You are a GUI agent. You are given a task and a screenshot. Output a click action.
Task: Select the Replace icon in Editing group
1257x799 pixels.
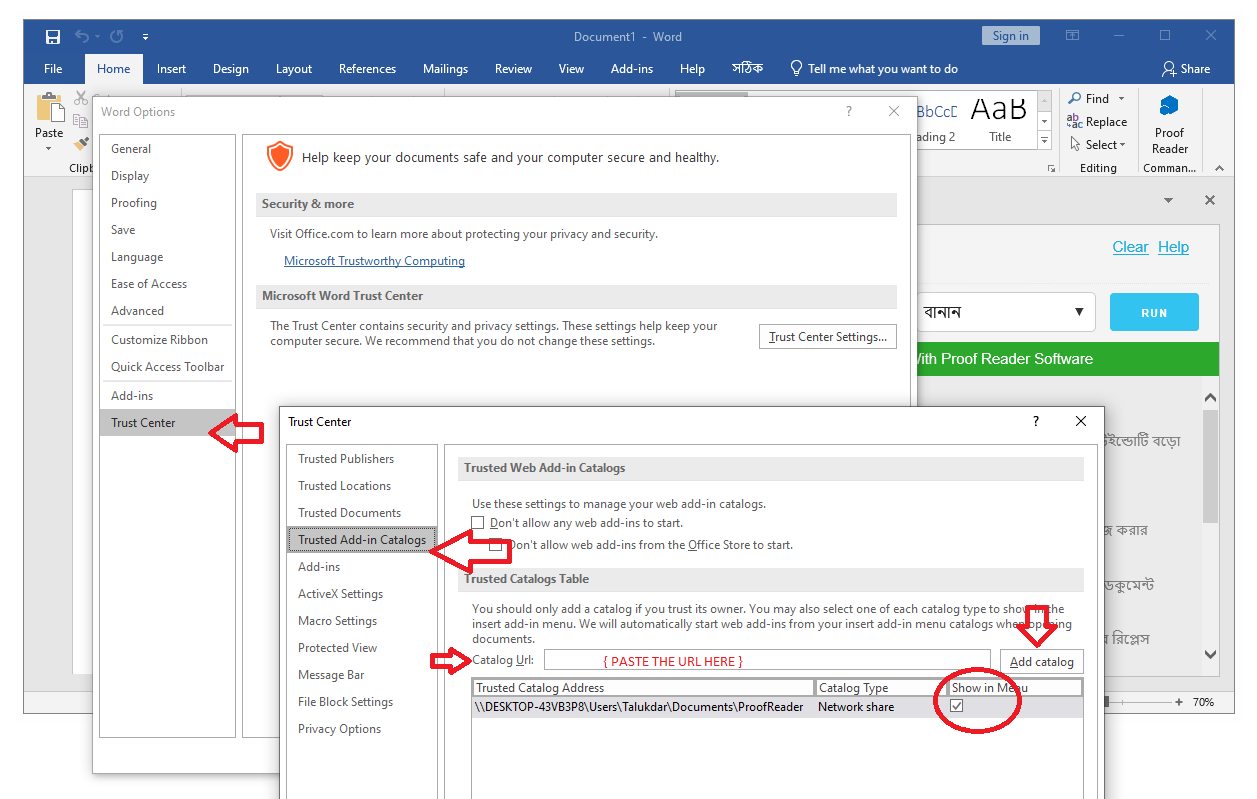(x=1097, y=121)
